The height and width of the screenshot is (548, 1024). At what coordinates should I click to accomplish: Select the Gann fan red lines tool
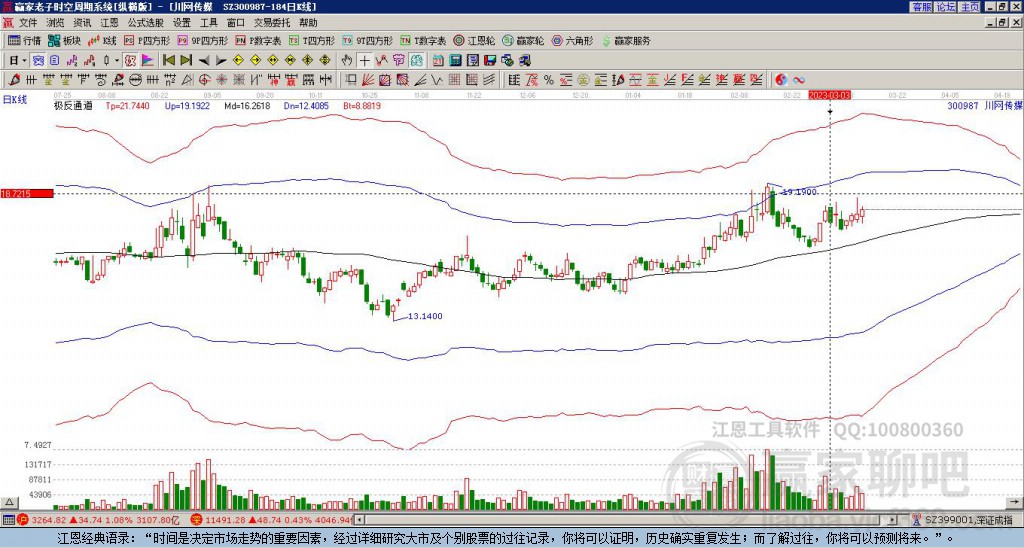[x=367, y=80]
